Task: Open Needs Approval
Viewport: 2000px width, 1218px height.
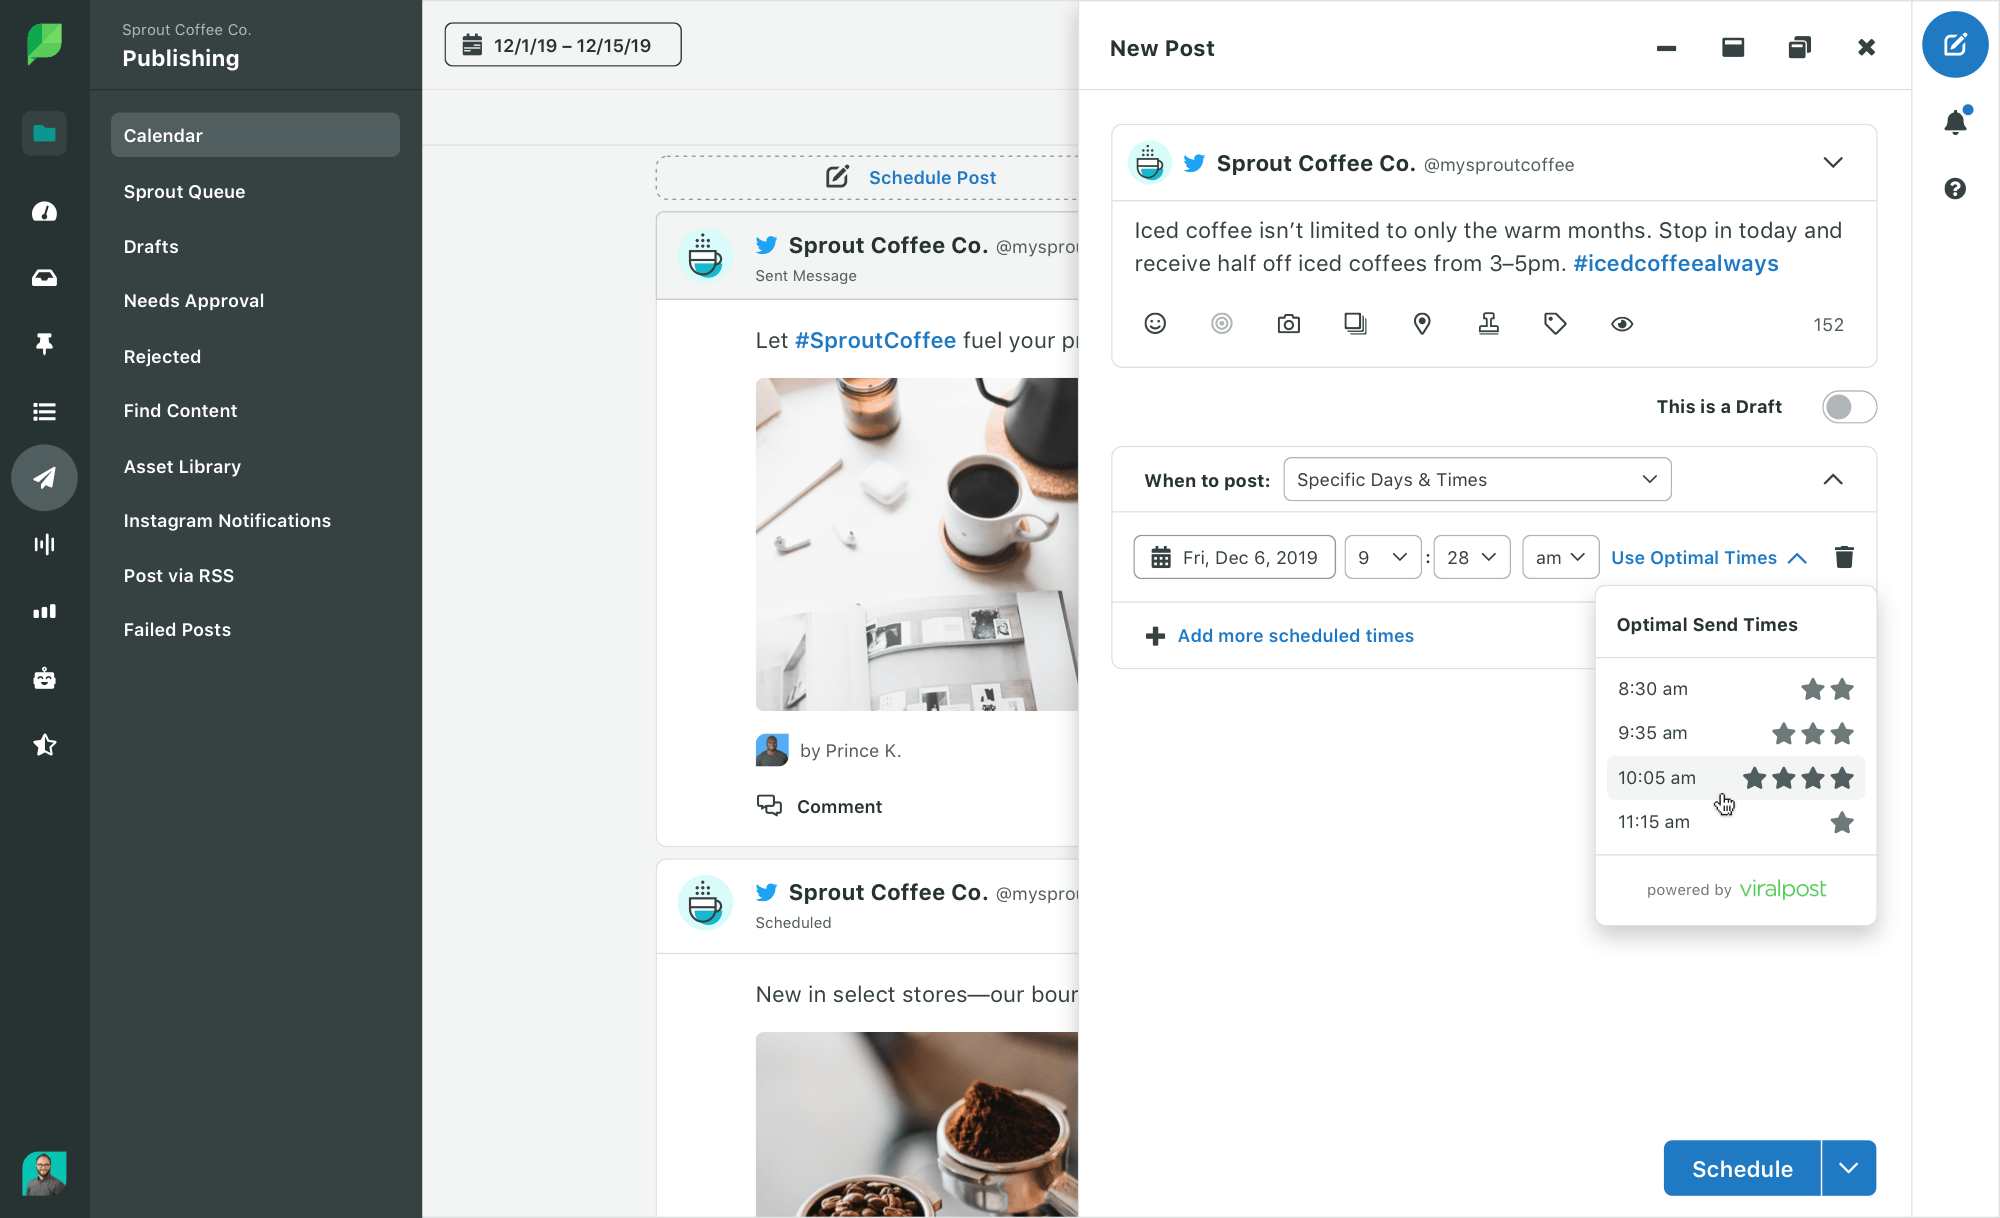Action: tap(194, 300)
